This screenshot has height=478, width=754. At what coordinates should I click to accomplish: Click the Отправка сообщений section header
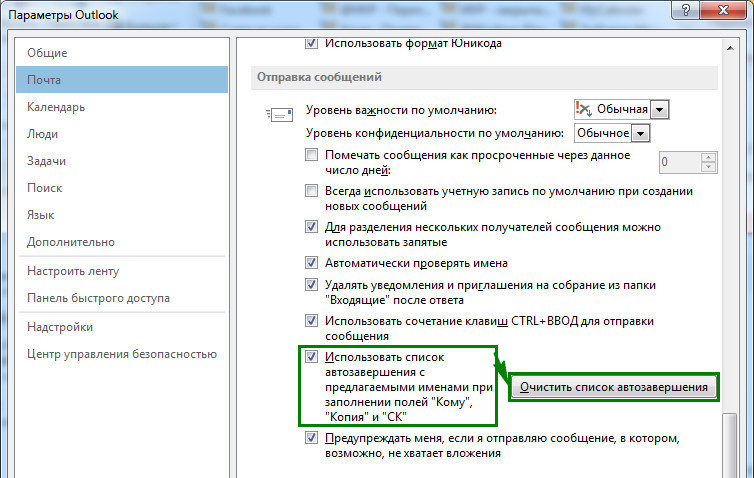tap(484, 77)
